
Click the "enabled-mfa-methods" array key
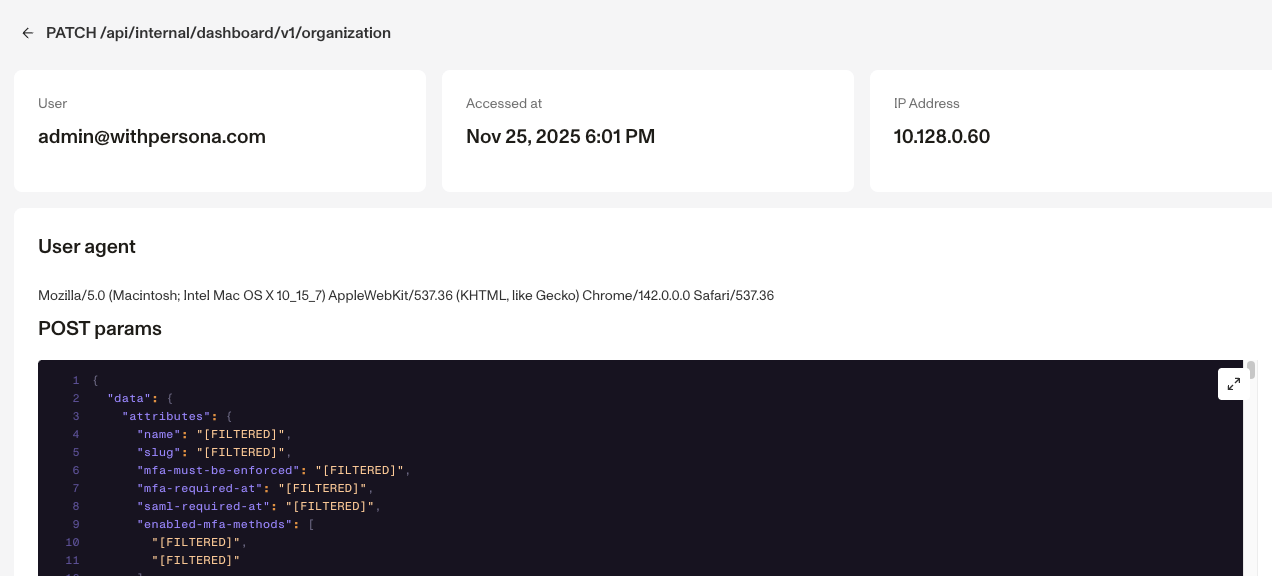pos(214,525)
